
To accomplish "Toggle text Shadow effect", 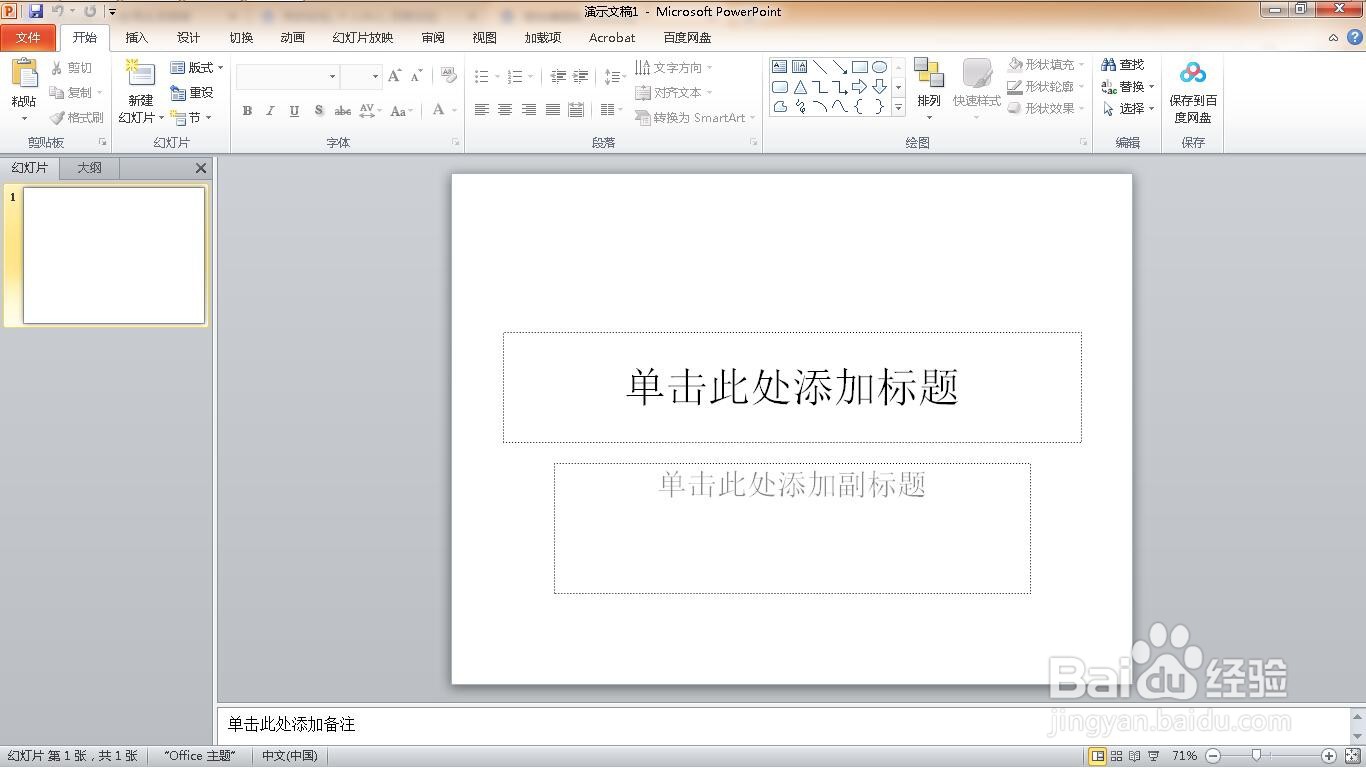I will pyautogui.click(x=318, y=111).
